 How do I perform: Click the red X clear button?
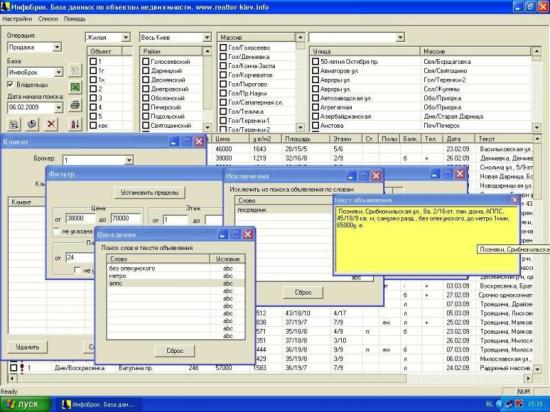[51, 124]
